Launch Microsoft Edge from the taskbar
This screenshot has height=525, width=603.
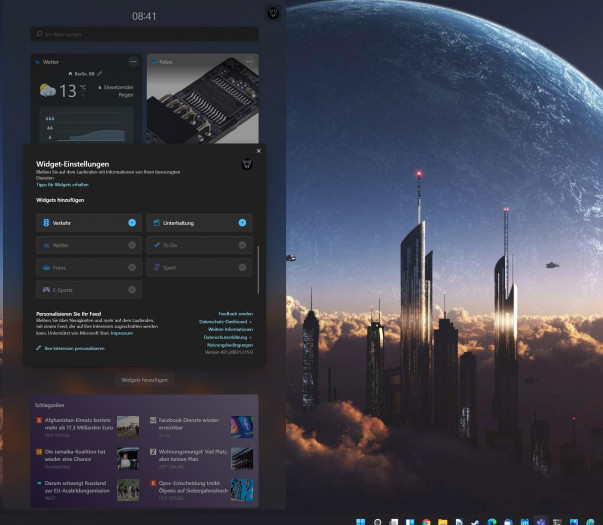click(x=492, y=522)
